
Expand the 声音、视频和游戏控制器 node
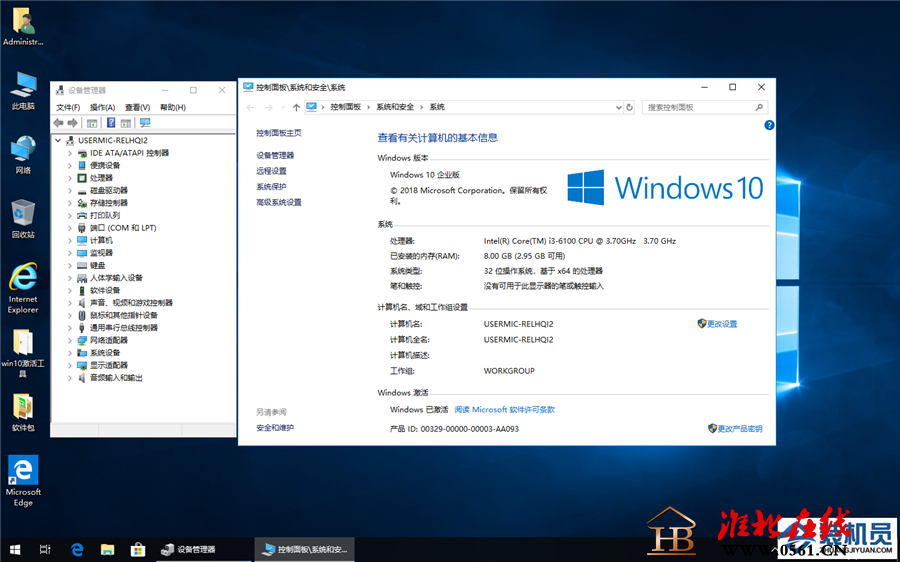[70, 303]
